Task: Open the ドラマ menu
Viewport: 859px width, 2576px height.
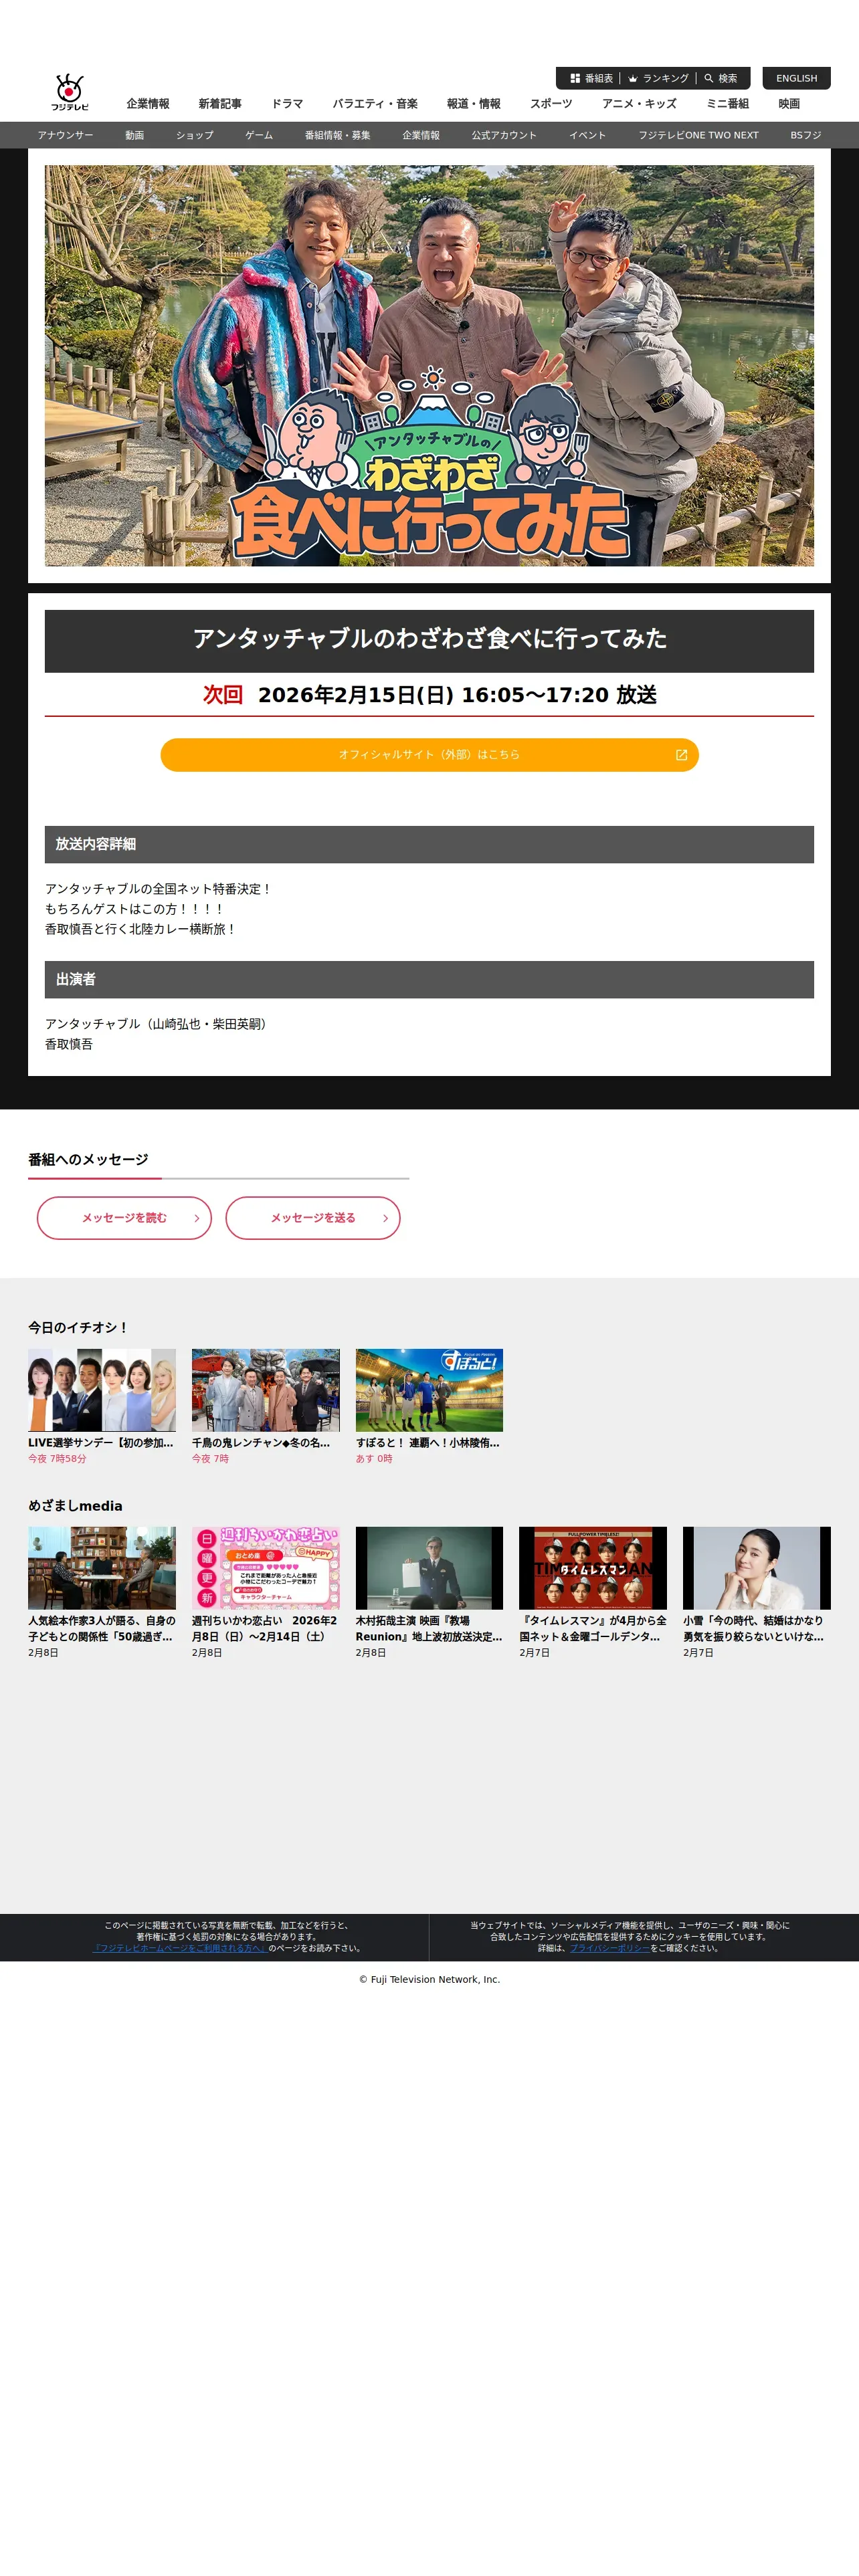Action: pyautogui.click(x=287, y=104)
